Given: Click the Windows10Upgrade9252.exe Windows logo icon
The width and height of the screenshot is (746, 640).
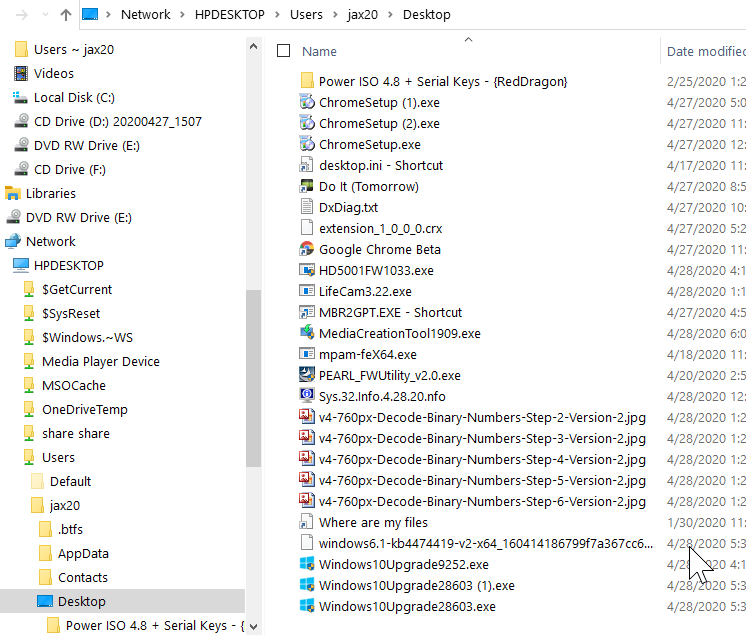Looking at the screenshot, I should (307, 564).
